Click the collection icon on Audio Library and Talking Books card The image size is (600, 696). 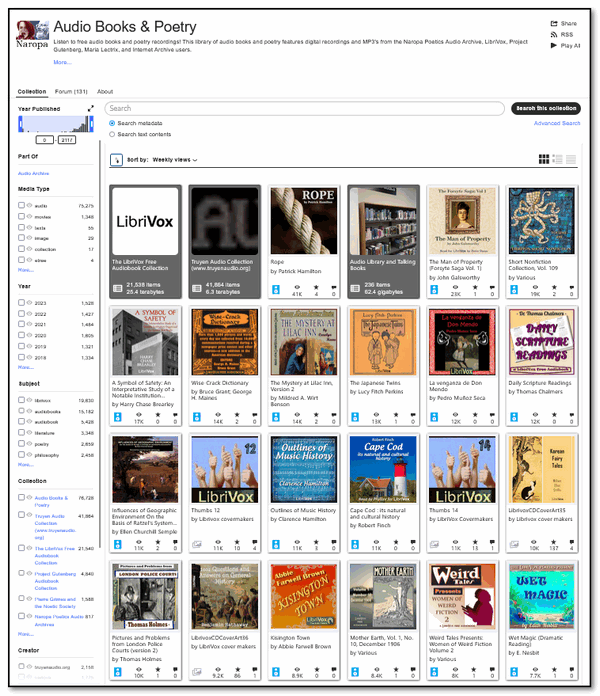point(355,289)
